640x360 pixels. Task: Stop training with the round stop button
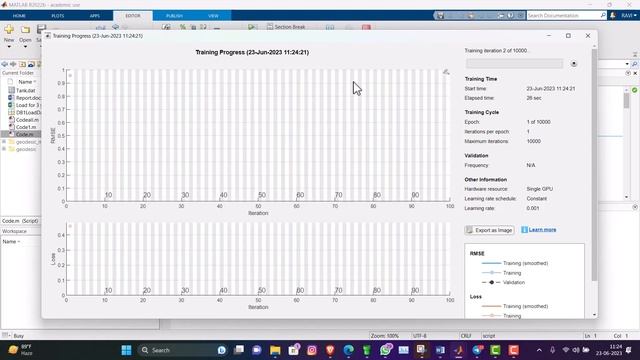(x=574, y=64)
